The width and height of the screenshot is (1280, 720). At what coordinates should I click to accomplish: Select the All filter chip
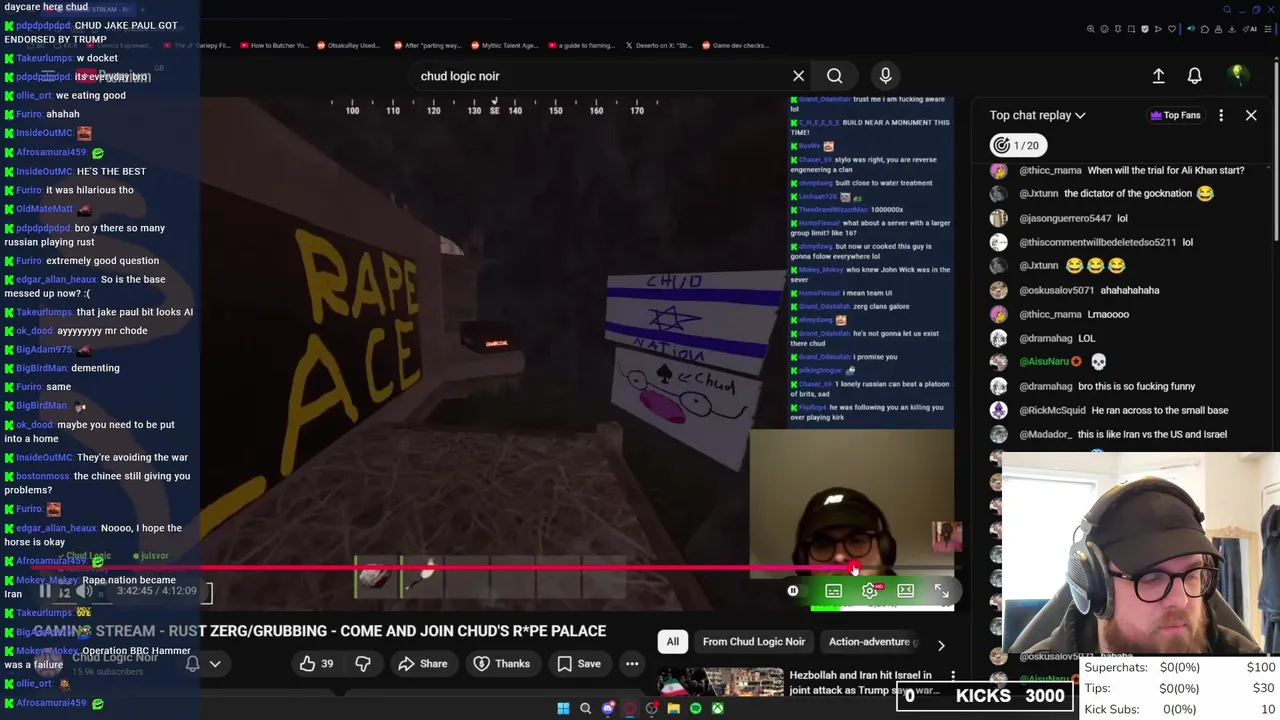click(673, 642)
